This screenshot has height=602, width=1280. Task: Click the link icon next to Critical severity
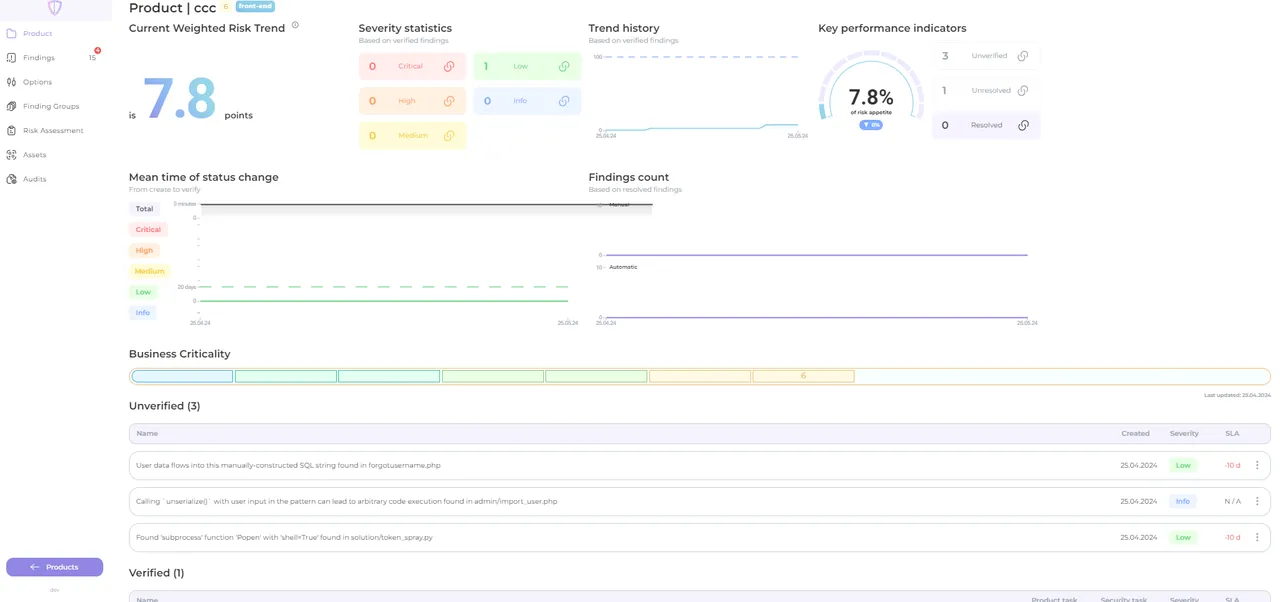coord(449,67)
